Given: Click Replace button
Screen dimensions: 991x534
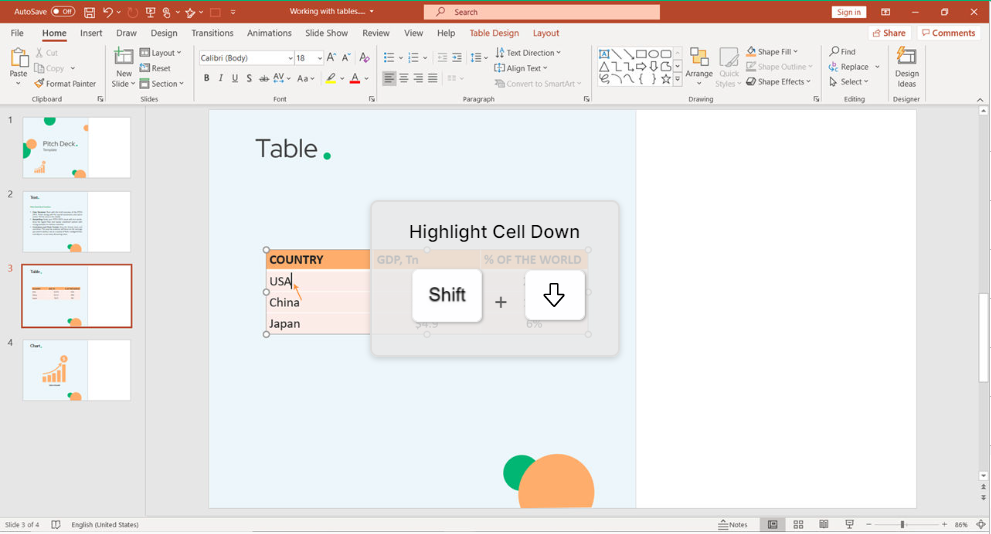Looking at the screenshot, I should click(x=849, y=66).
